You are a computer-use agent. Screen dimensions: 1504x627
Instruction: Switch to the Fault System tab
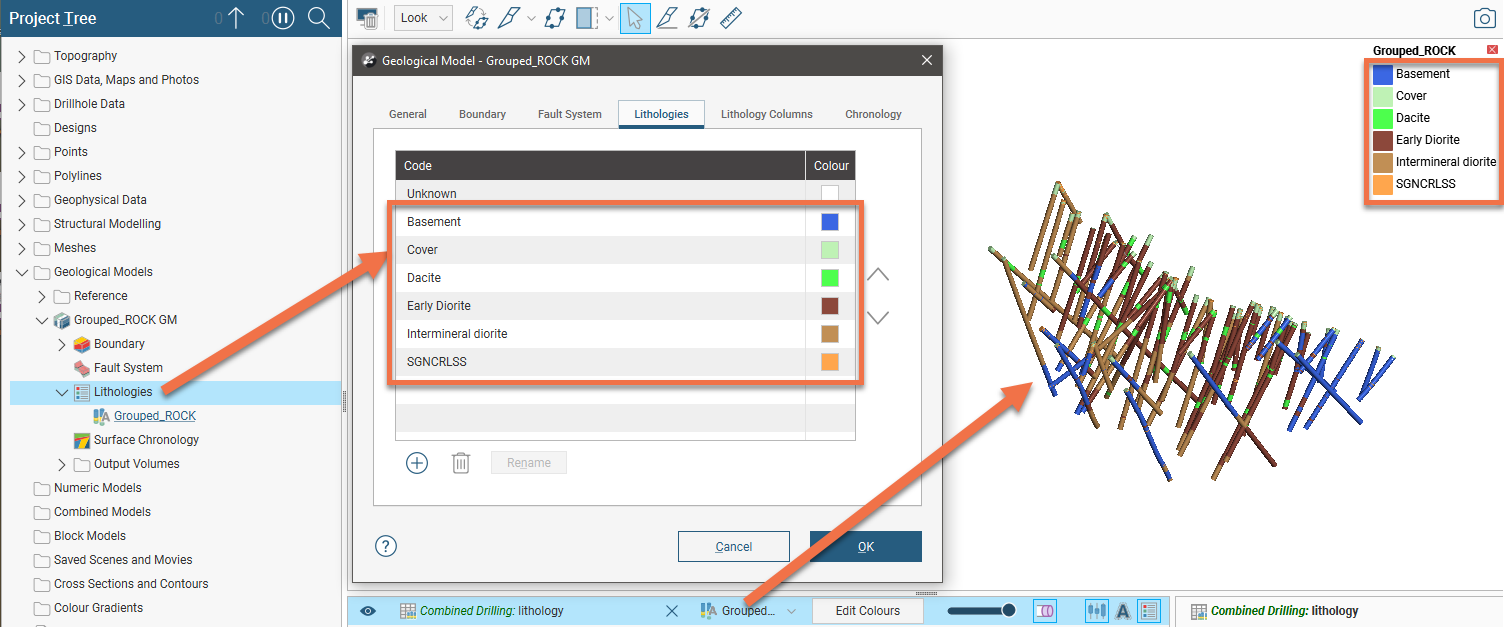(x=570, y=114)
